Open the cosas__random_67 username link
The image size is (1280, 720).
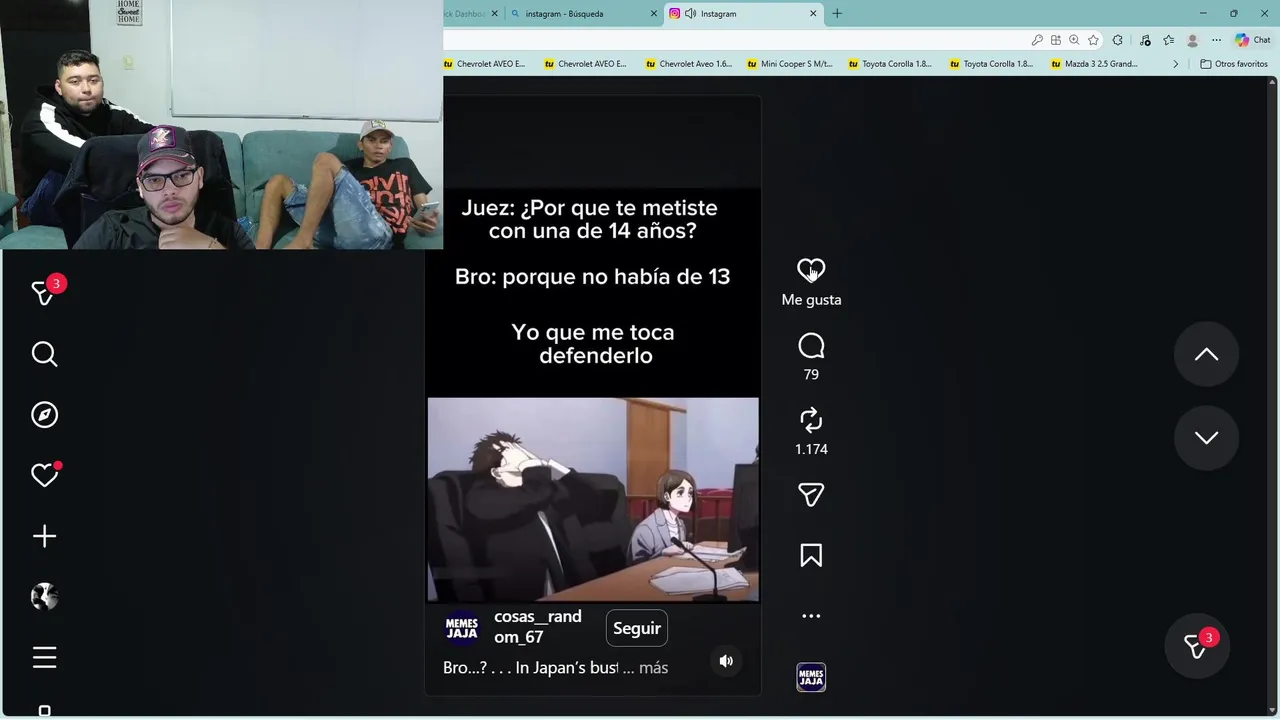538,627
